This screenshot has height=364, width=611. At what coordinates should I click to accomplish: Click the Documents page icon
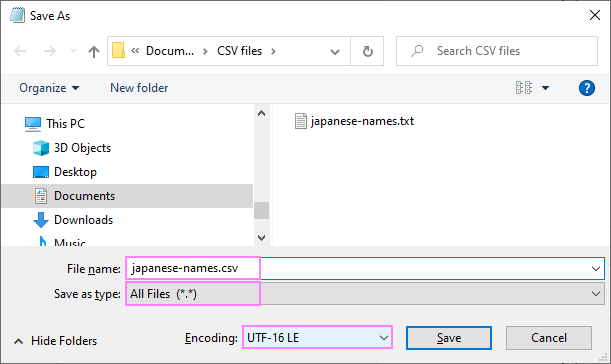pyautogui.click(x=41, y=196)
